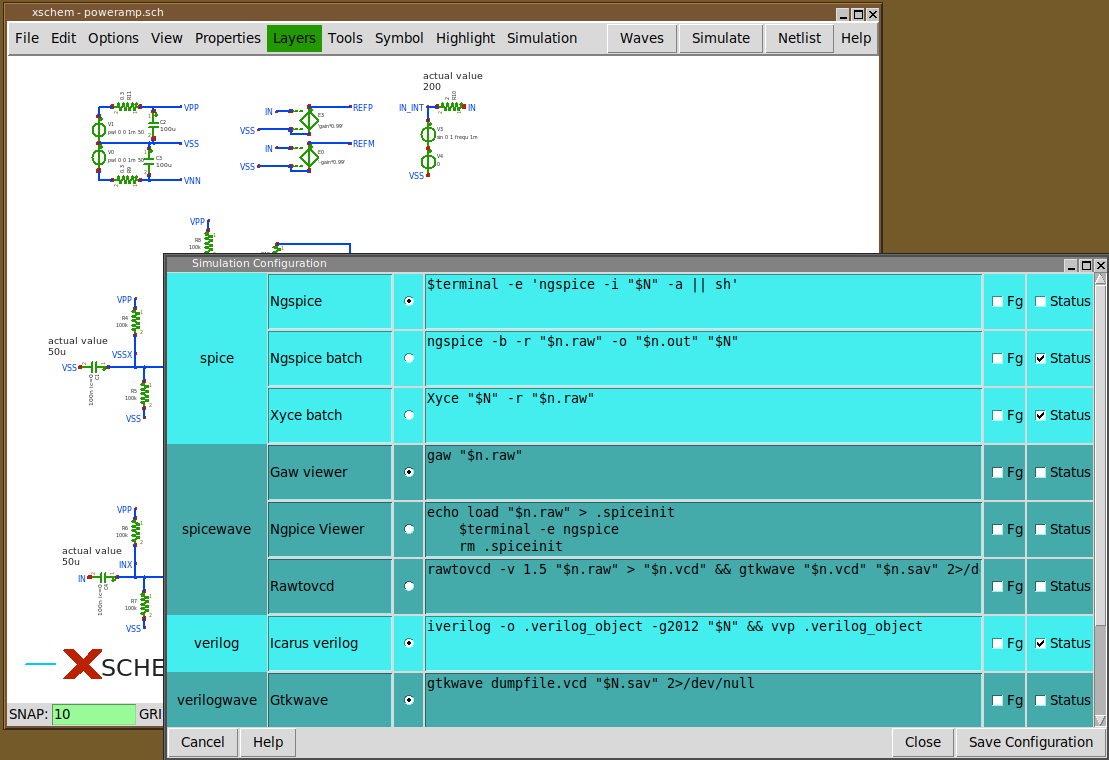Click the SNAP value input field

pyautogui.click(x=93, y=714)
